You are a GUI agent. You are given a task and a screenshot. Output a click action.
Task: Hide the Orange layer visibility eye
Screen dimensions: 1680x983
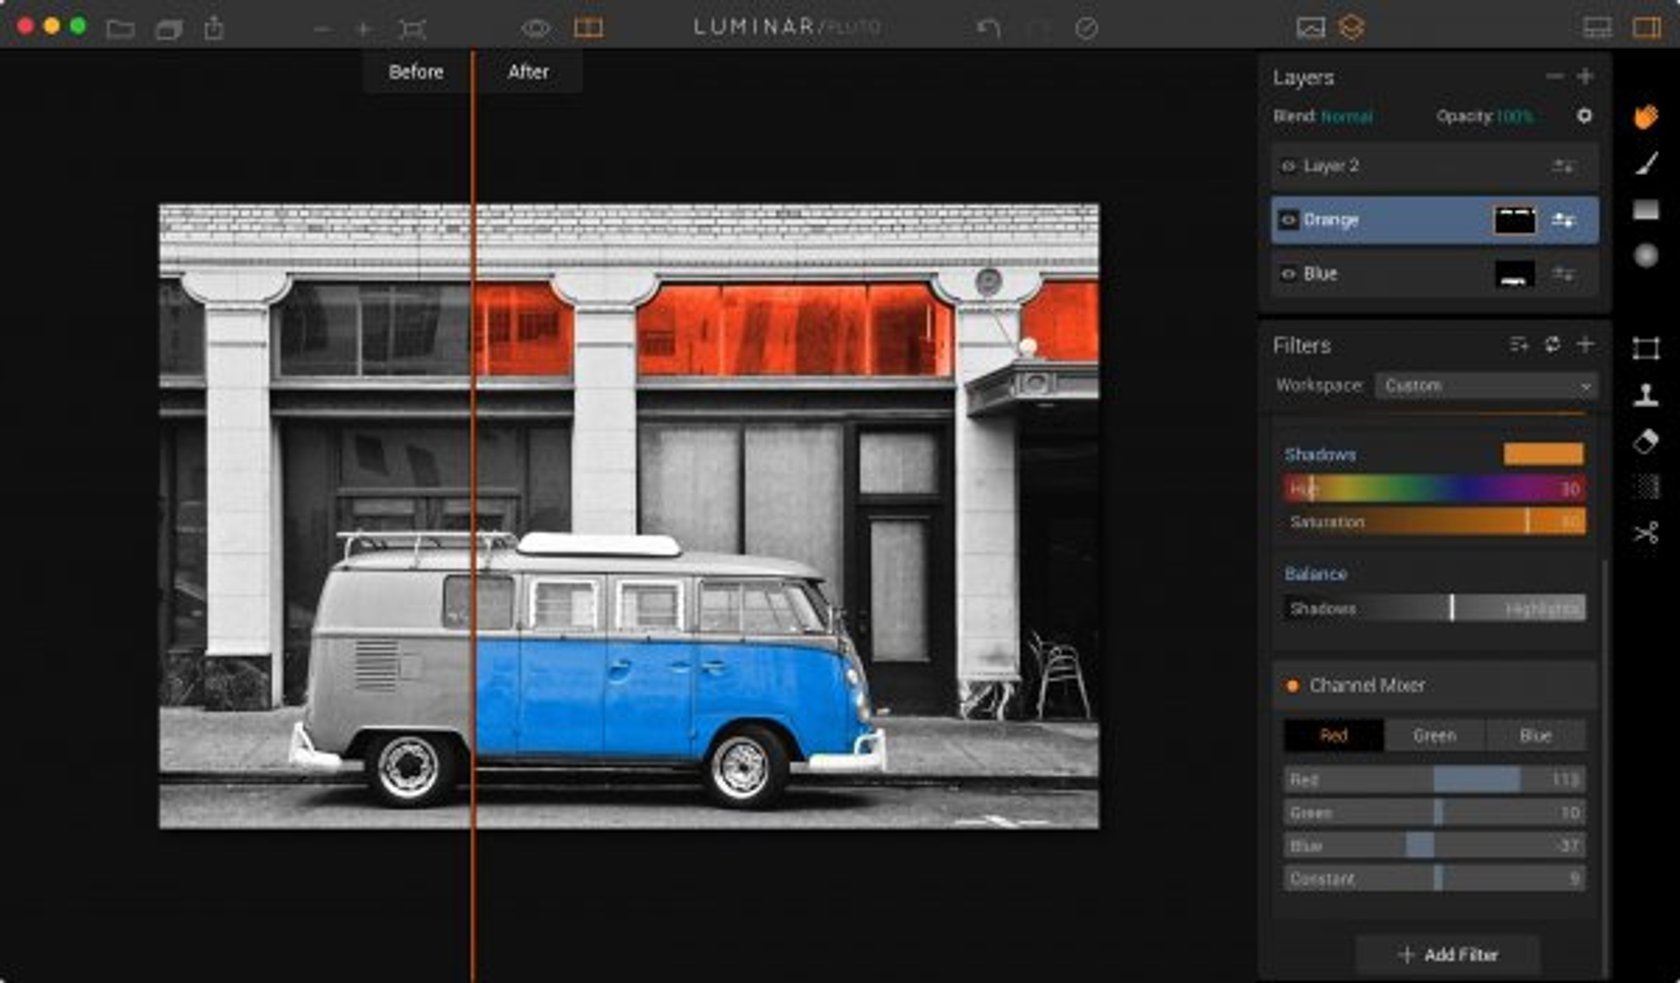[1291, 219]
